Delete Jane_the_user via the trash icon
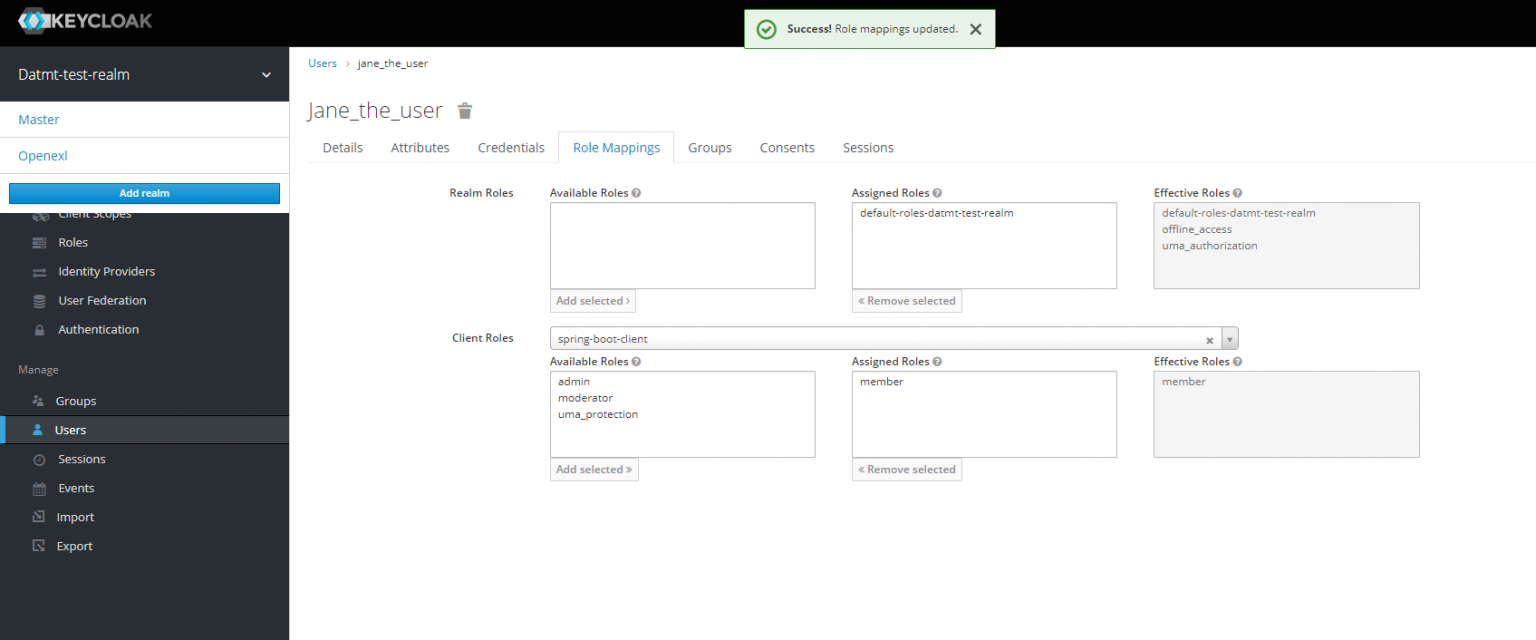Viewport: 1536px width, 640px height. click(x=464, y=111)
